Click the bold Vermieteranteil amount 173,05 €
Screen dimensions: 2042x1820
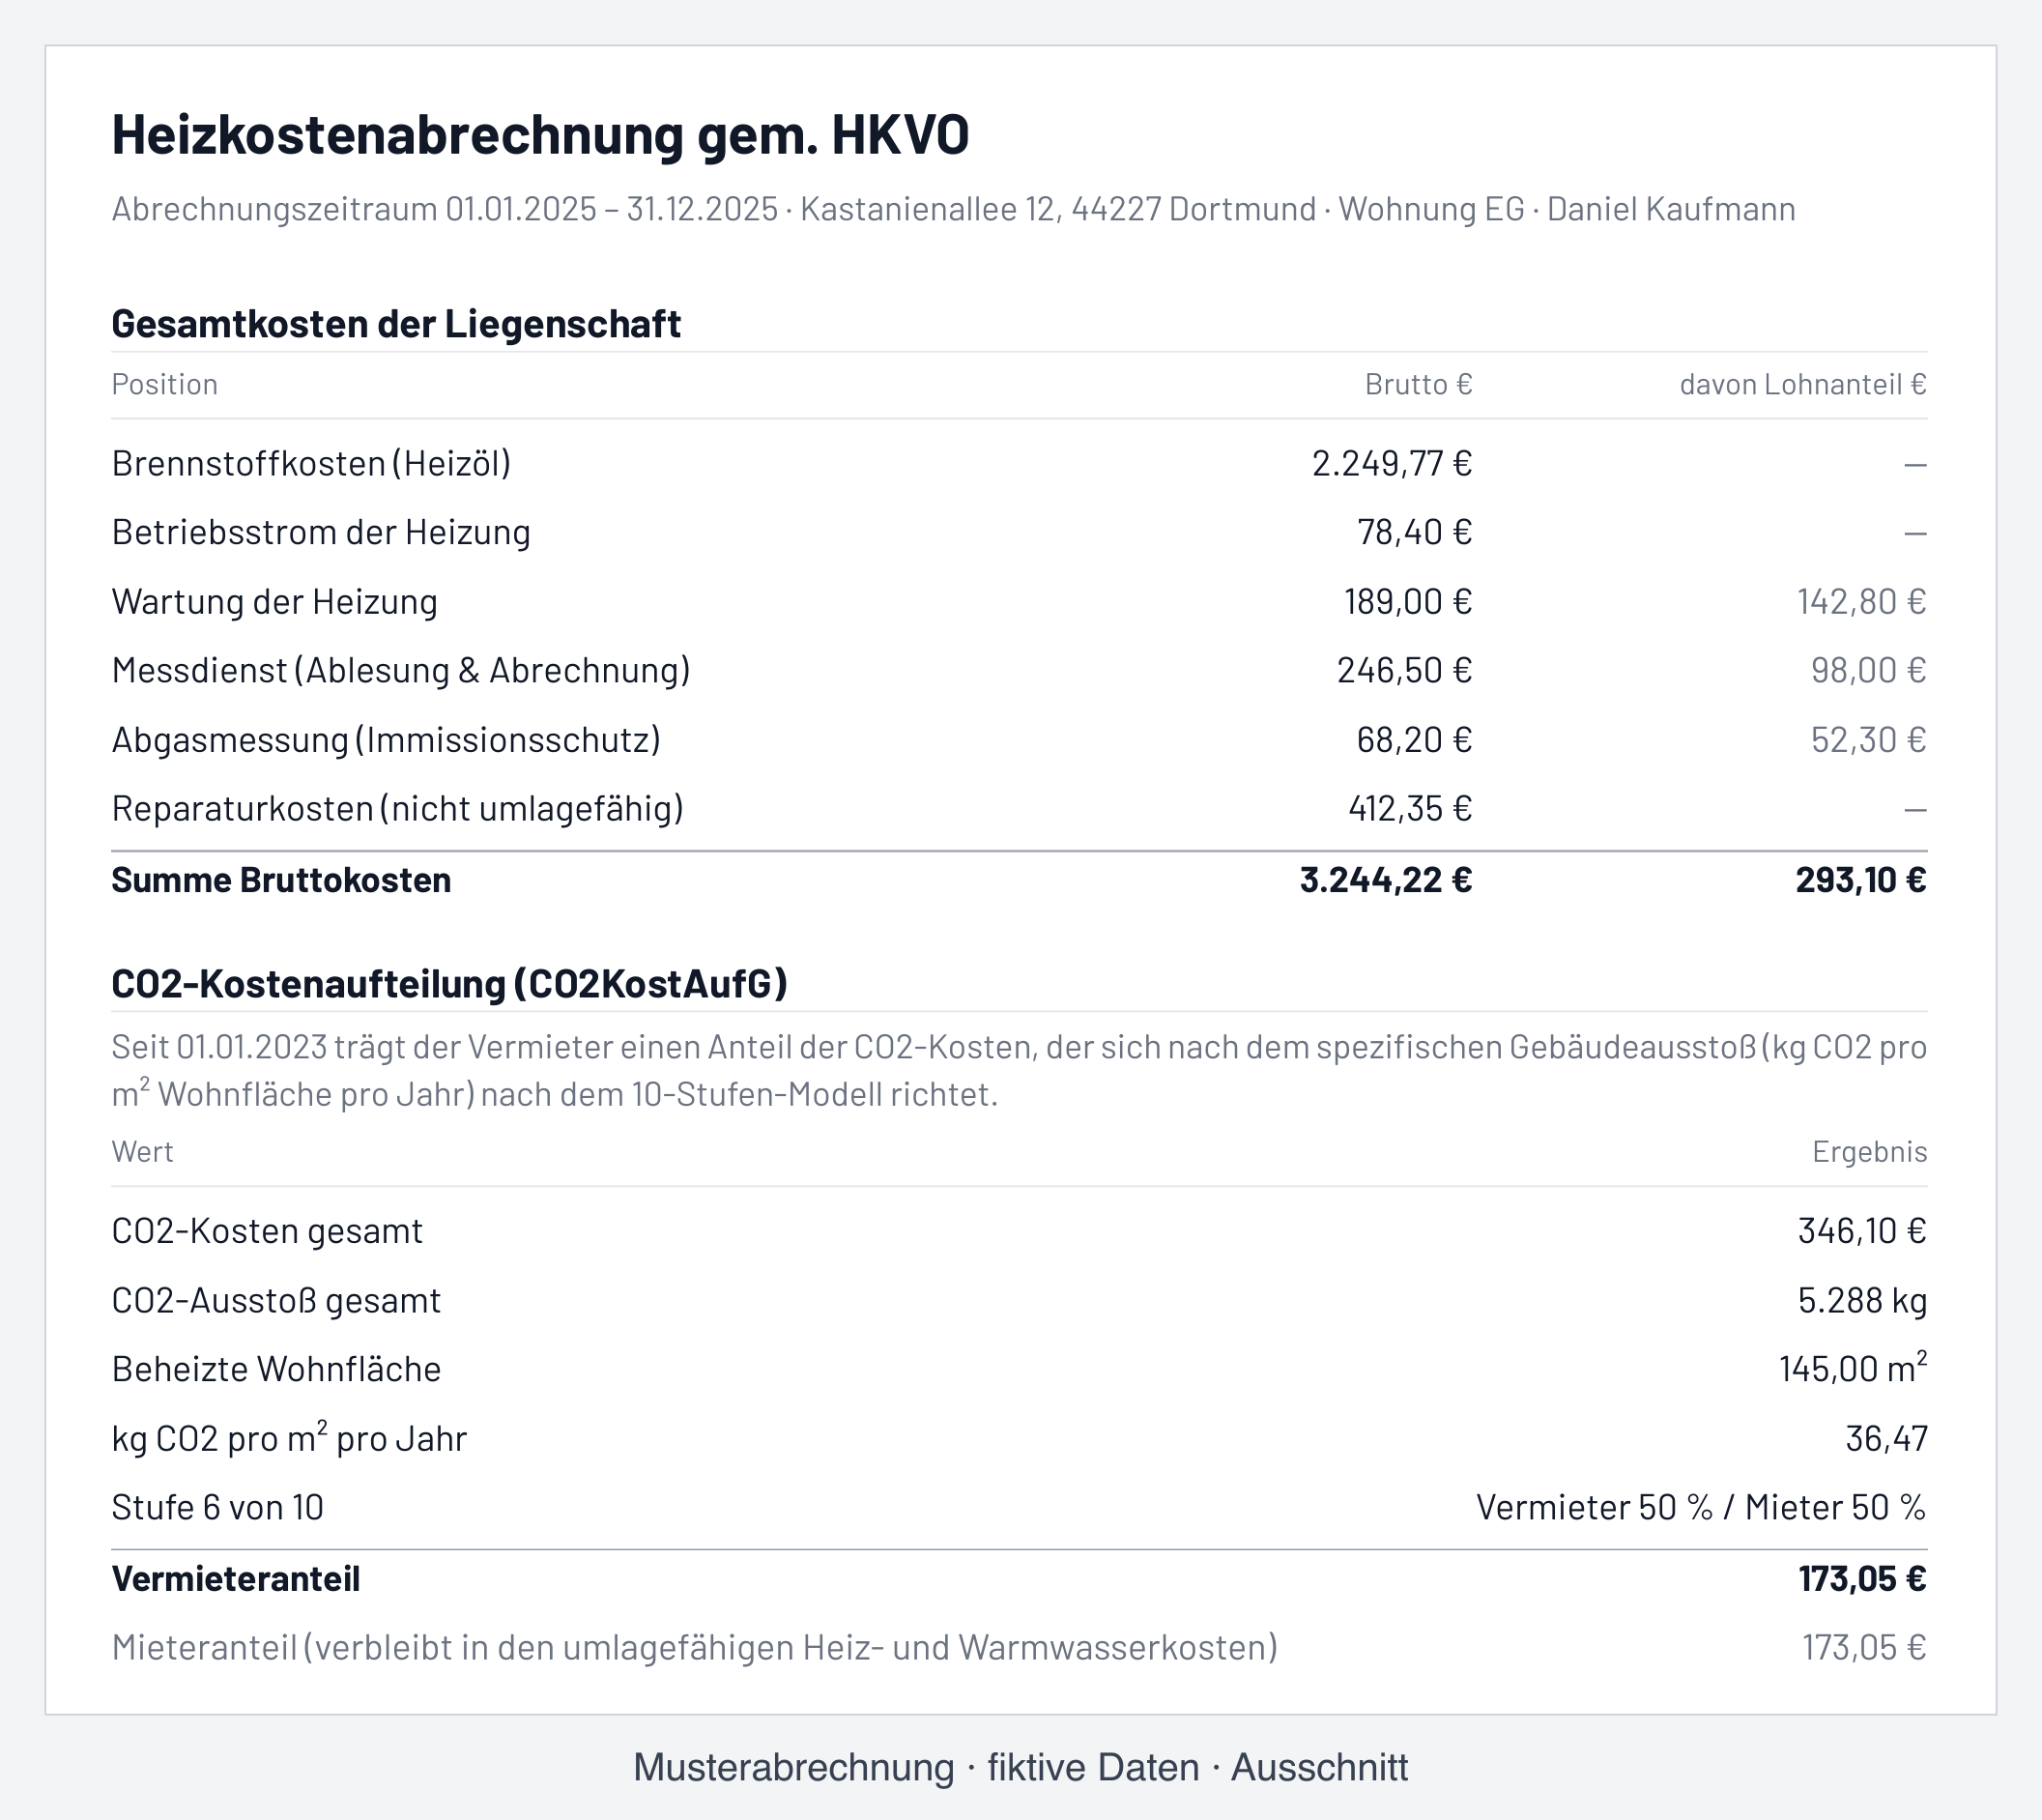click(x=1862, y=1580)
